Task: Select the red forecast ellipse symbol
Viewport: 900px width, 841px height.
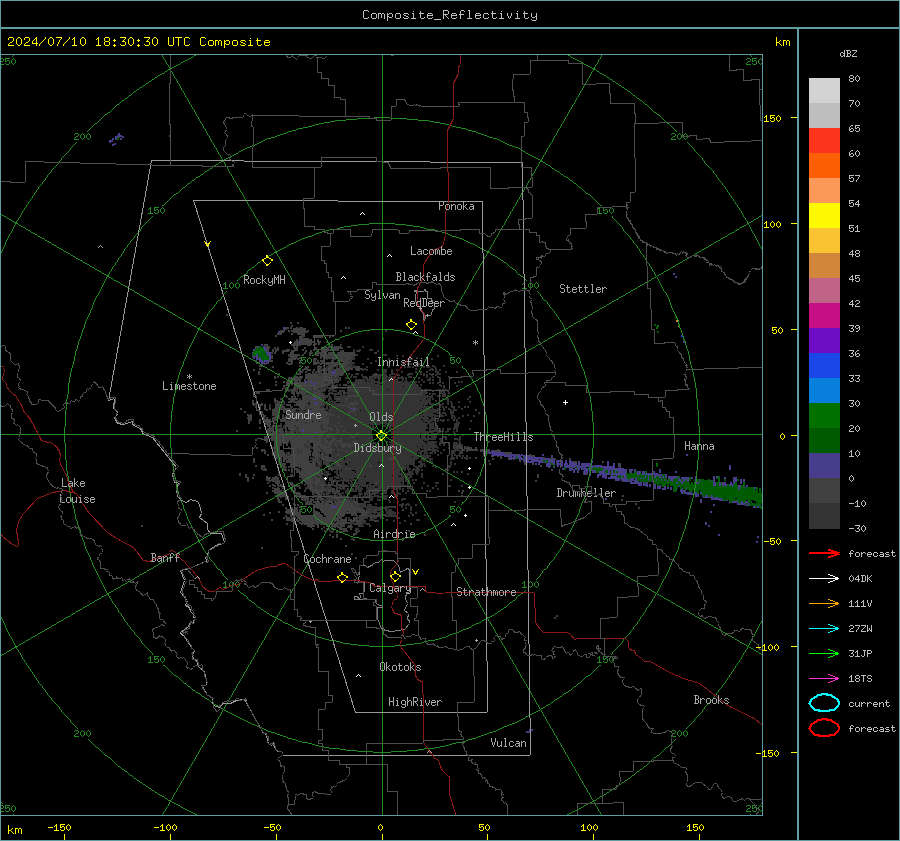Action: (824, 728)
